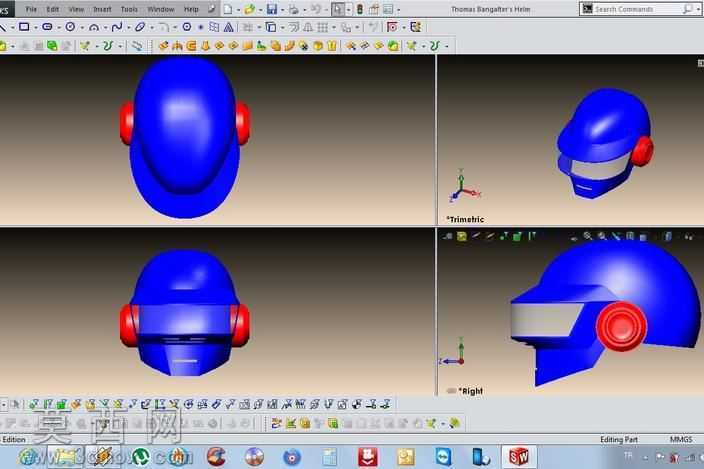This screenshot has width=704, height=469.
Task: Expand the Save dropdown arrow
Action: click(282, 9)
